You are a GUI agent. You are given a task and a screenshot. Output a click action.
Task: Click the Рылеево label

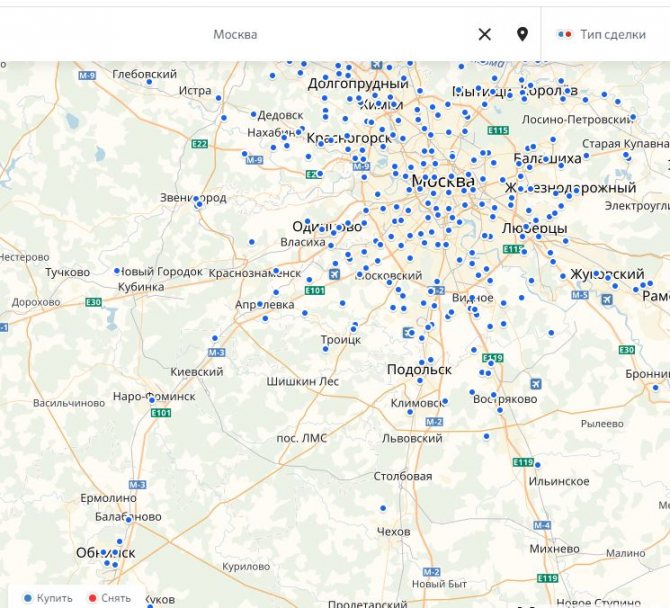point(602,424)
